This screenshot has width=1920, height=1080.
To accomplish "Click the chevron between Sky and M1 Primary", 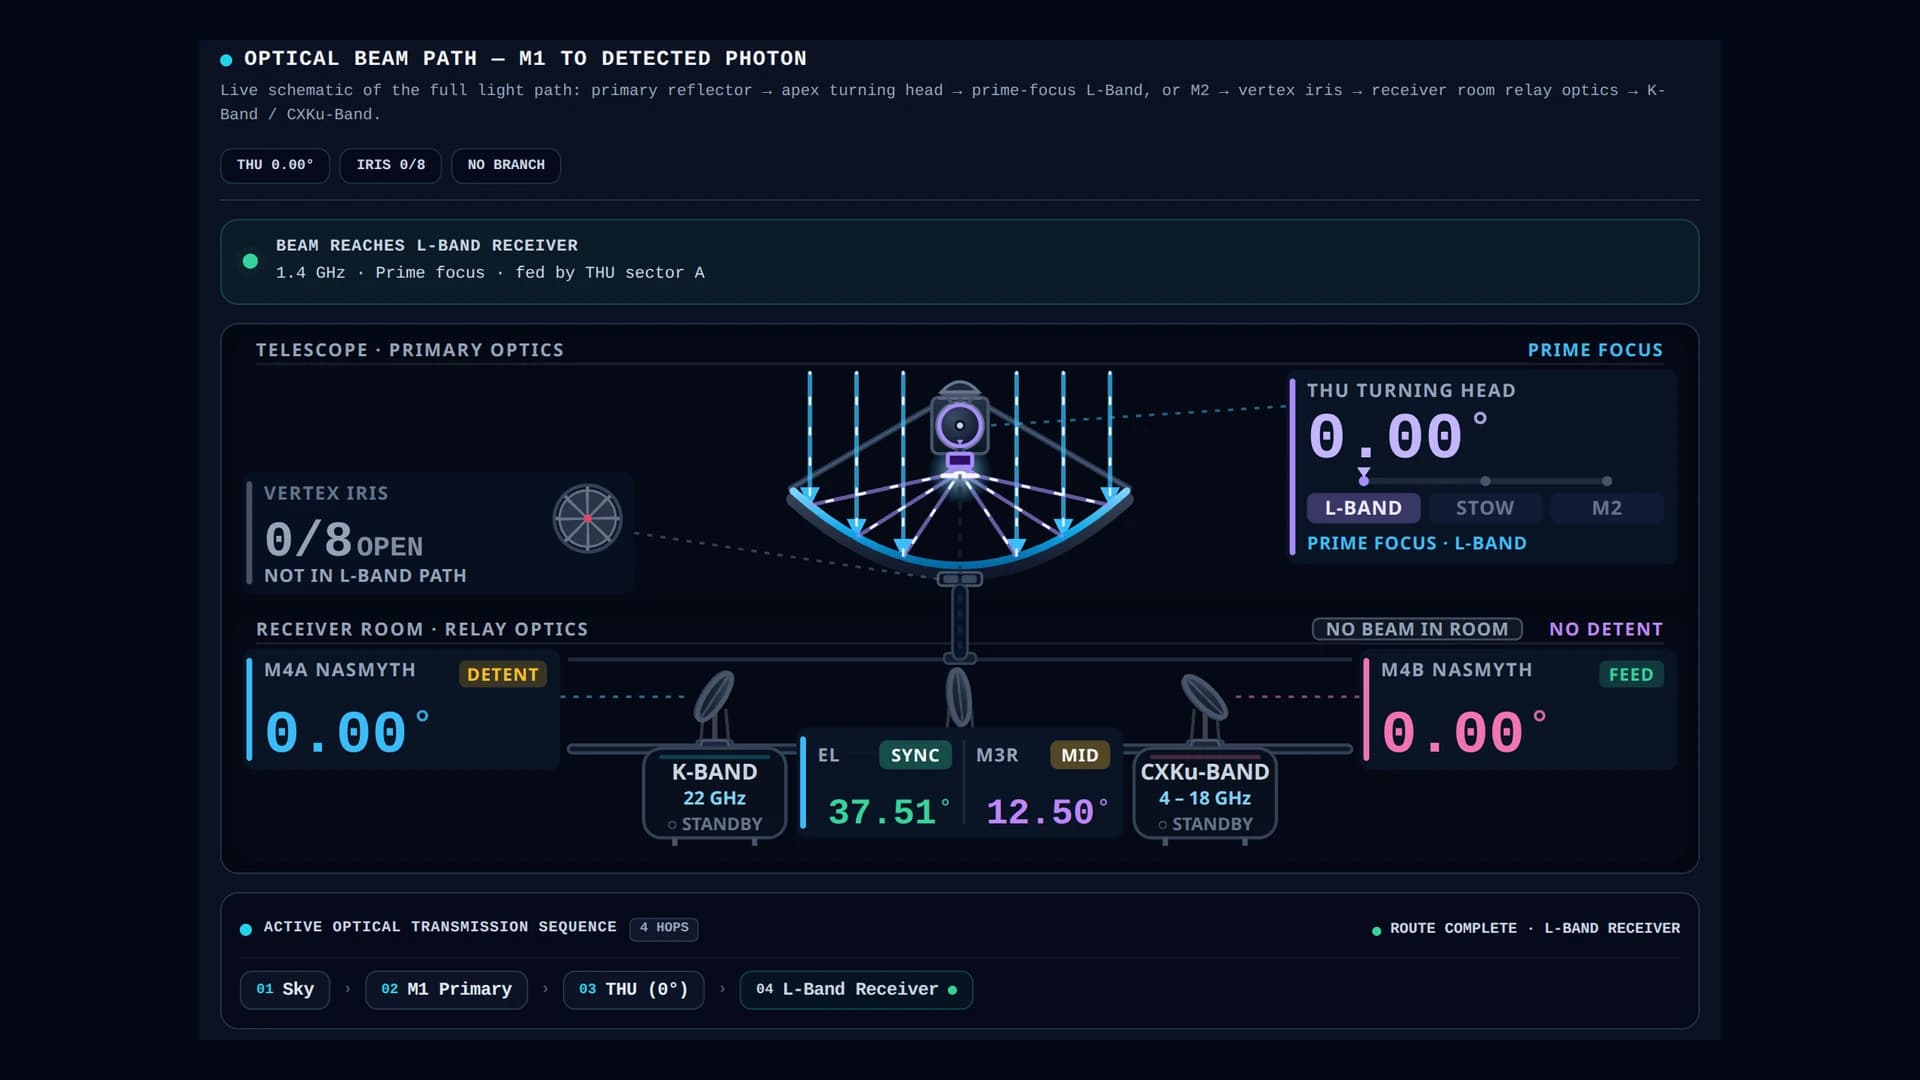I will click(347, 990).
